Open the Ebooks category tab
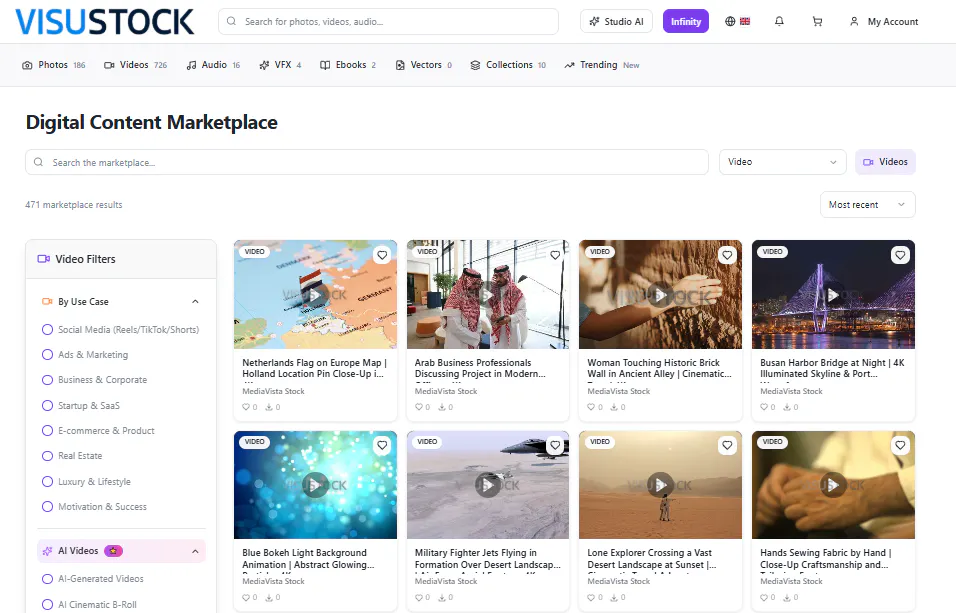This screenshot has width=956, height=613. [348, 65]
